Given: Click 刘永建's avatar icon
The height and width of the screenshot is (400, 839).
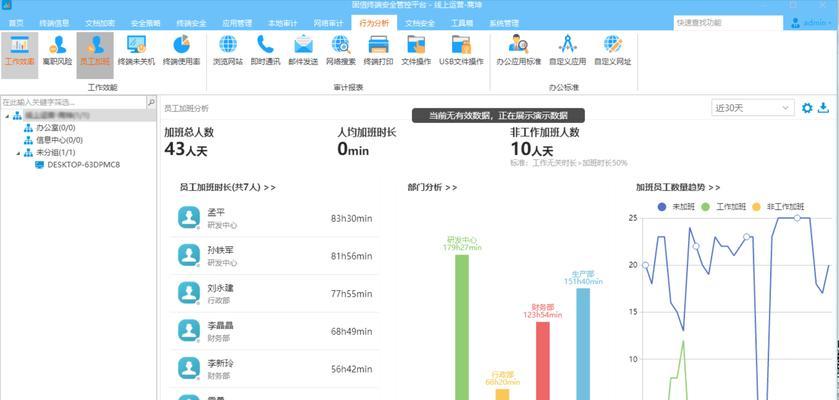Looking at the screenshot, I should (188, 293).
